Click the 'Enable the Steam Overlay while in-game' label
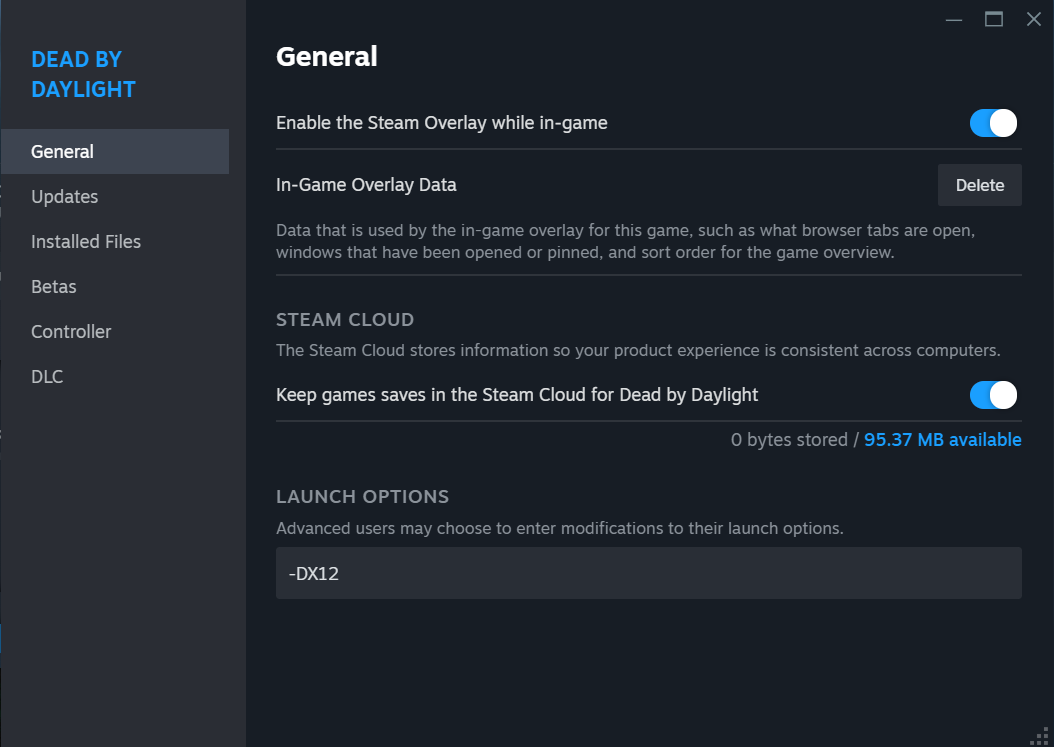The height and width of the screenshot is (747, 1054). click(442, 123)
